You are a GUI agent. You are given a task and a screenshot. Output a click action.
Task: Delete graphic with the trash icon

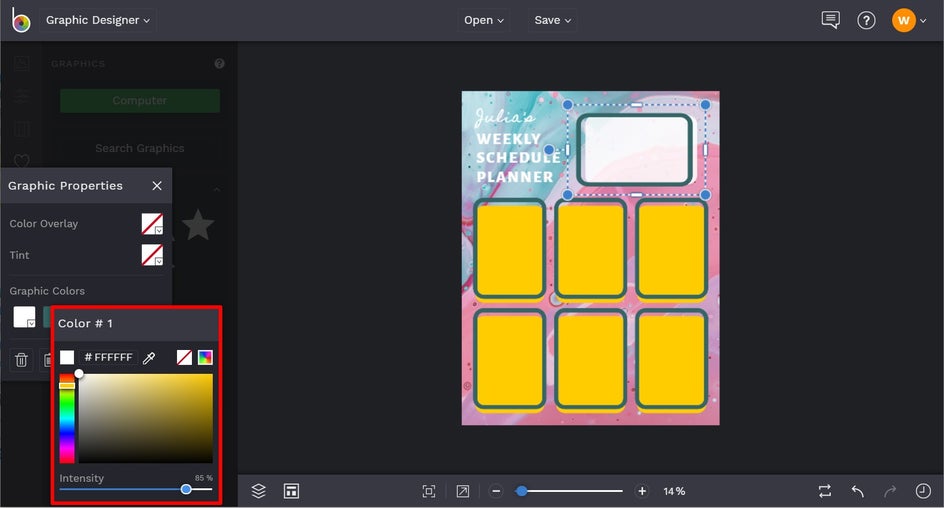click(x=21, y=359)
